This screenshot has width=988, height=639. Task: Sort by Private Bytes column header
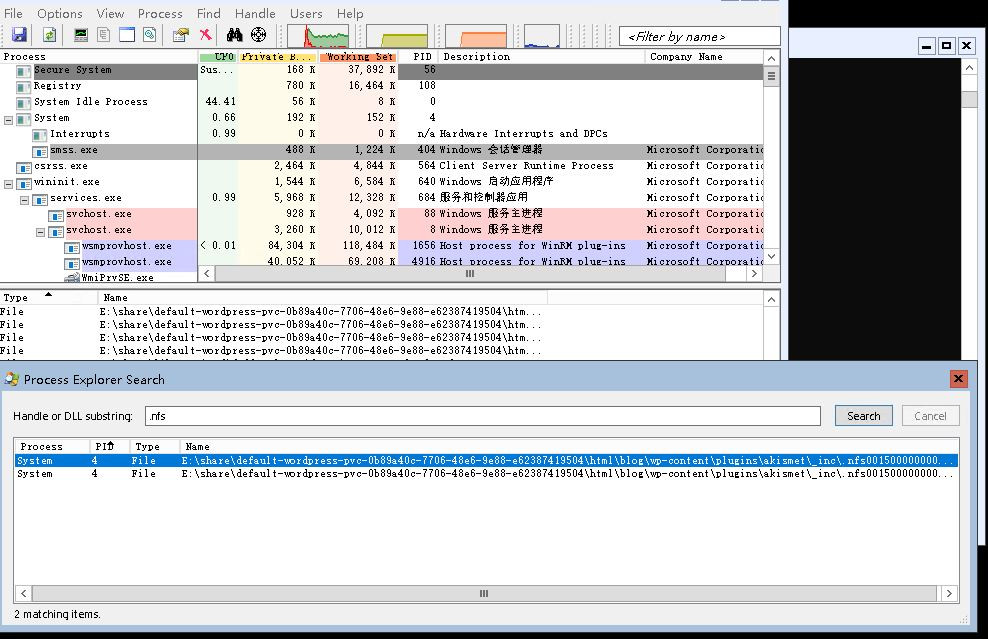tap(278, 57)
